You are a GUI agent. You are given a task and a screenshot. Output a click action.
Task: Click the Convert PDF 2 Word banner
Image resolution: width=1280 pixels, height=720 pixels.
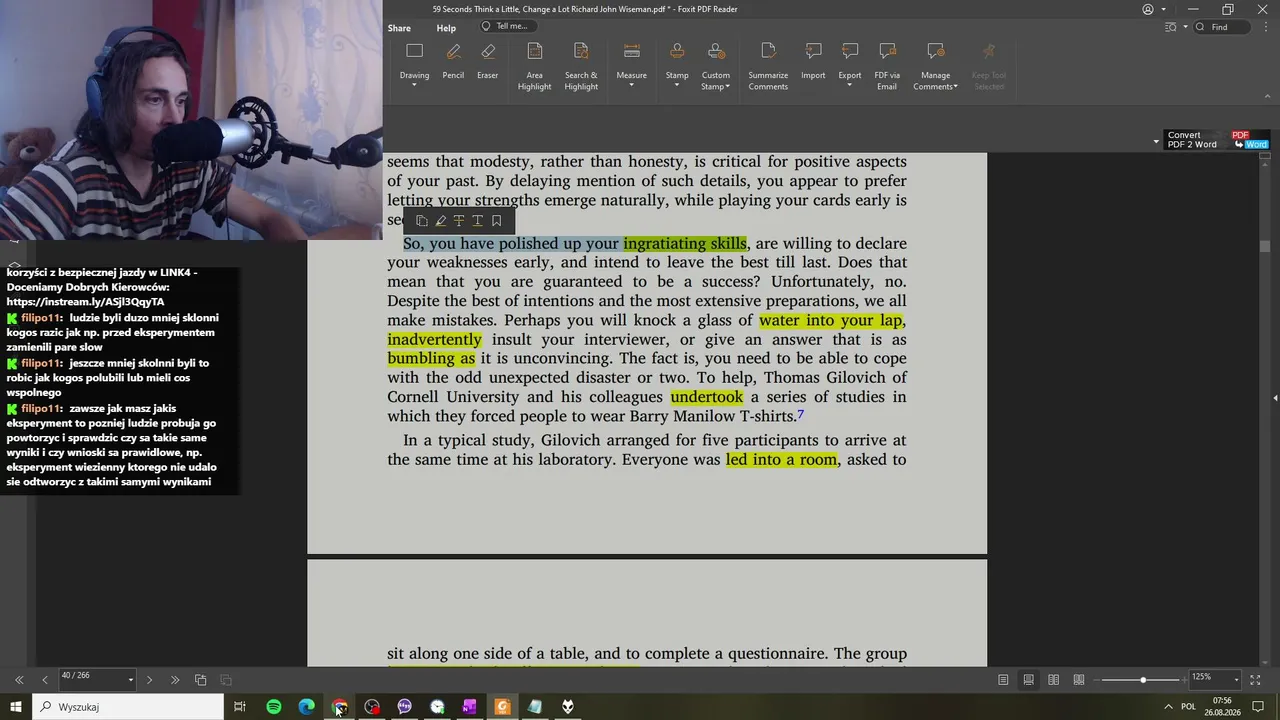[x=1217, y=140]
